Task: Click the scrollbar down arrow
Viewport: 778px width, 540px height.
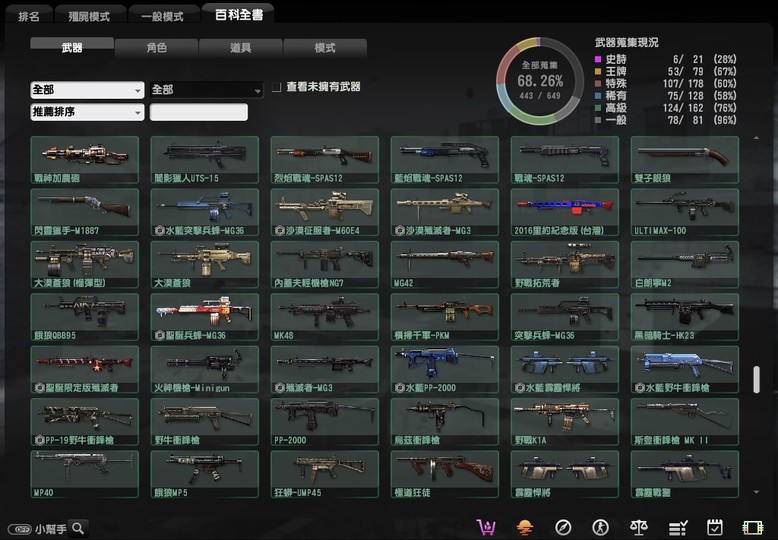Action: point(756,492)
